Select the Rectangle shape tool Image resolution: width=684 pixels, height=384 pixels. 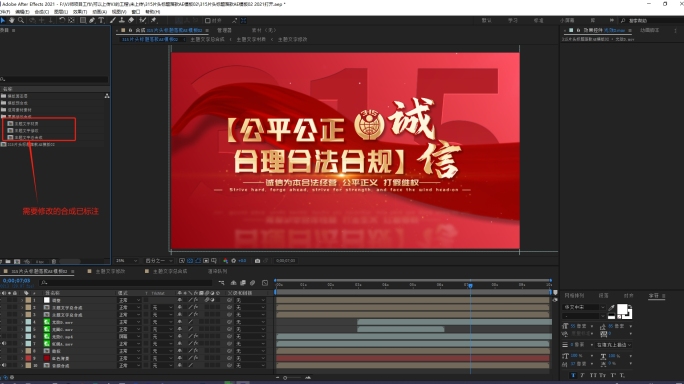click(82, 21)
